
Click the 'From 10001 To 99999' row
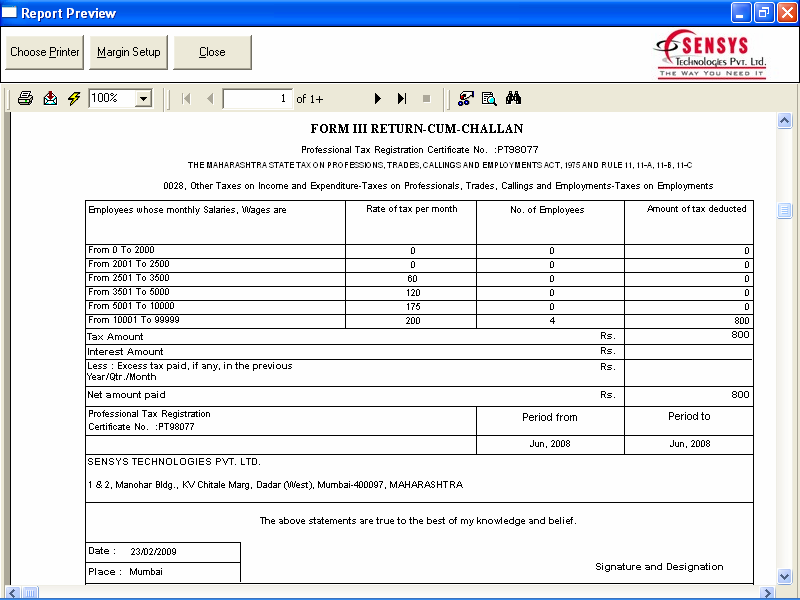pyautogui.click(x=419, y=320)
